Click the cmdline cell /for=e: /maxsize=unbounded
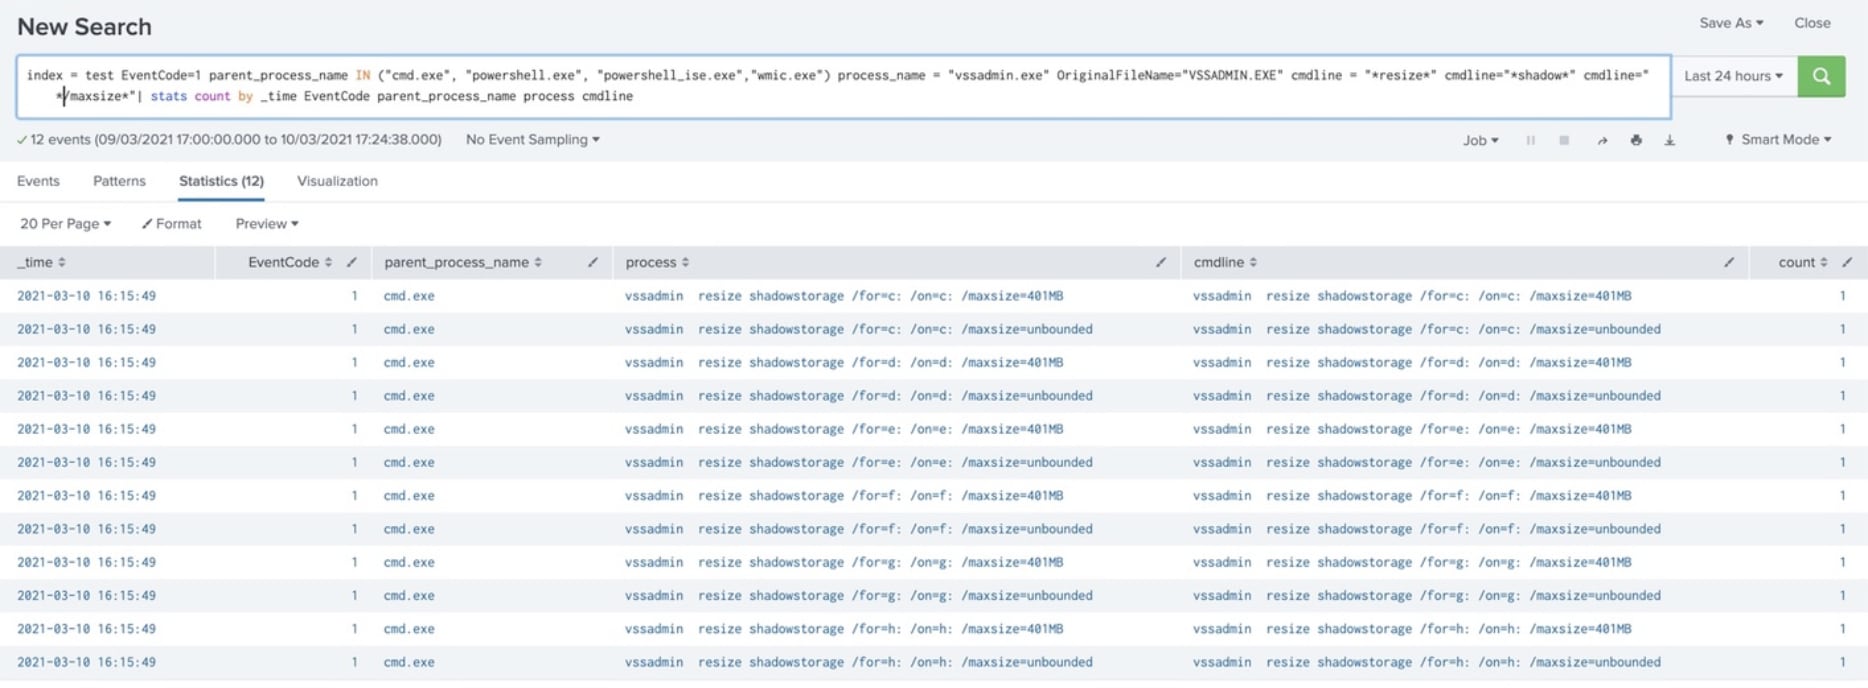The width and height of the screenshot is (1868, 688). click(1427, 462)
